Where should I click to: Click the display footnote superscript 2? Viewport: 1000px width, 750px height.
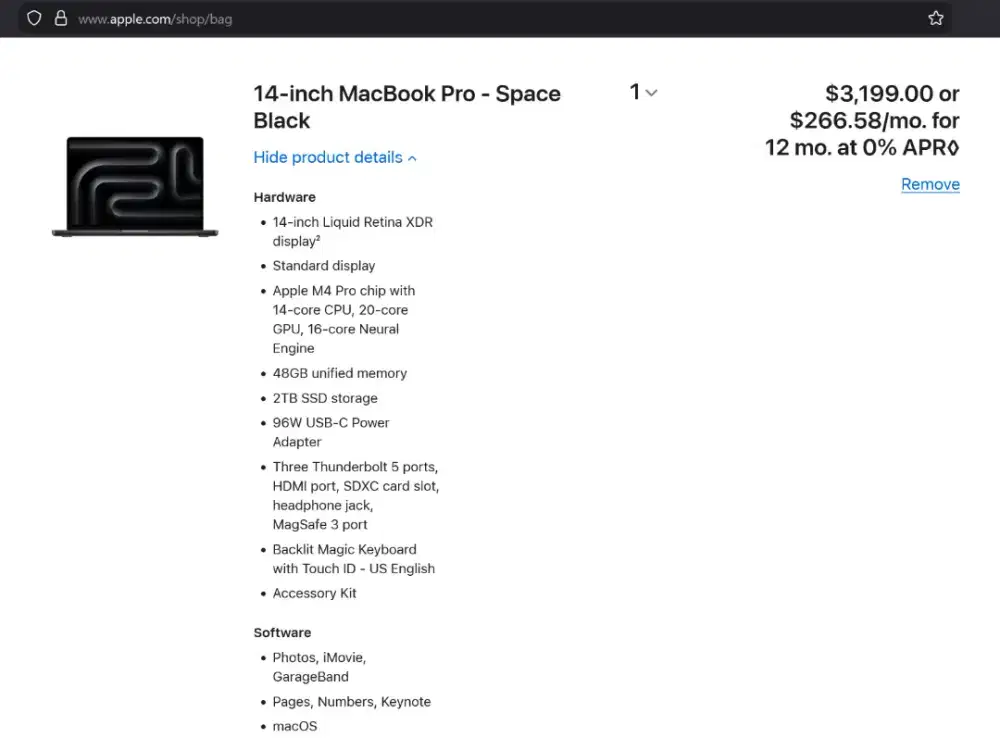pos(316,236)
